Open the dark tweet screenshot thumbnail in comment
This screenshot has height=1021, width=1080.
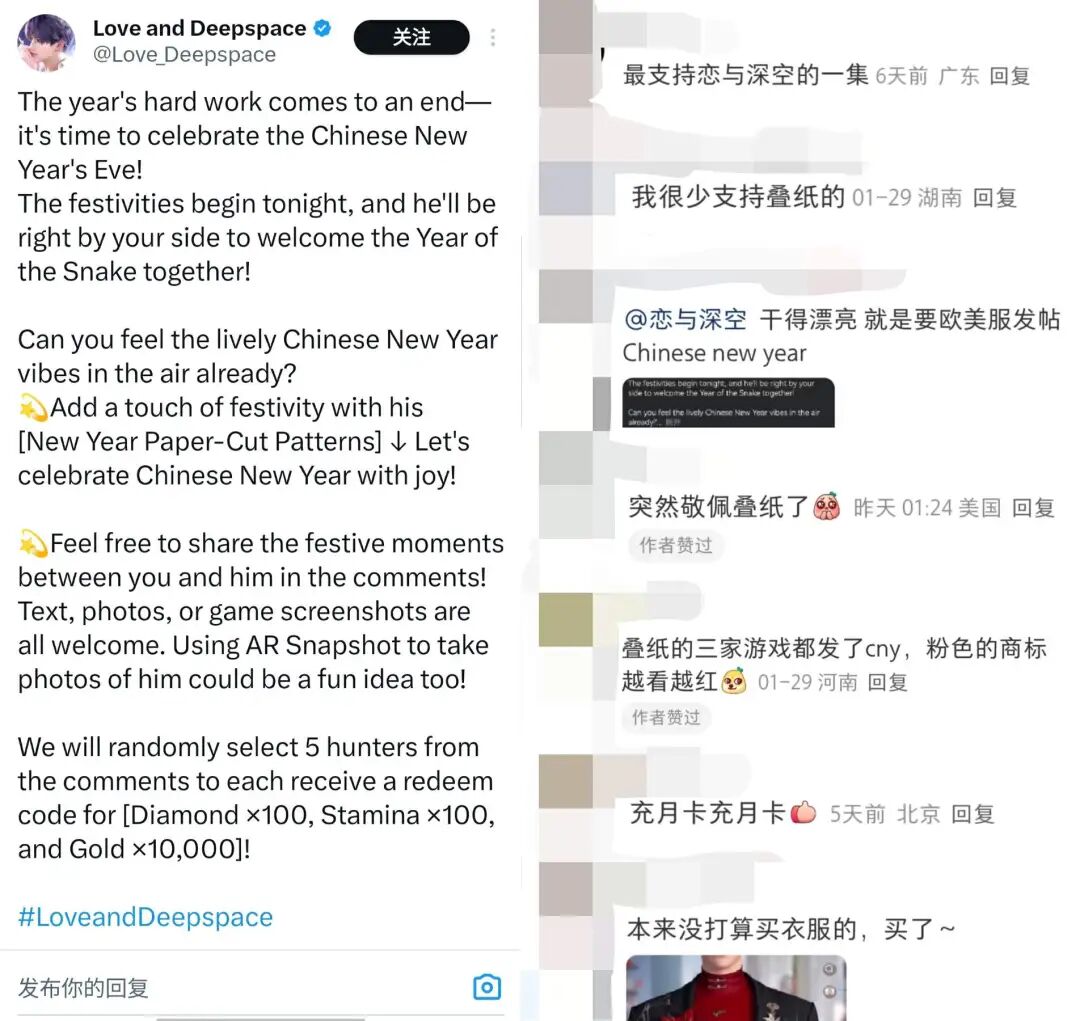(x=728, y=402)
